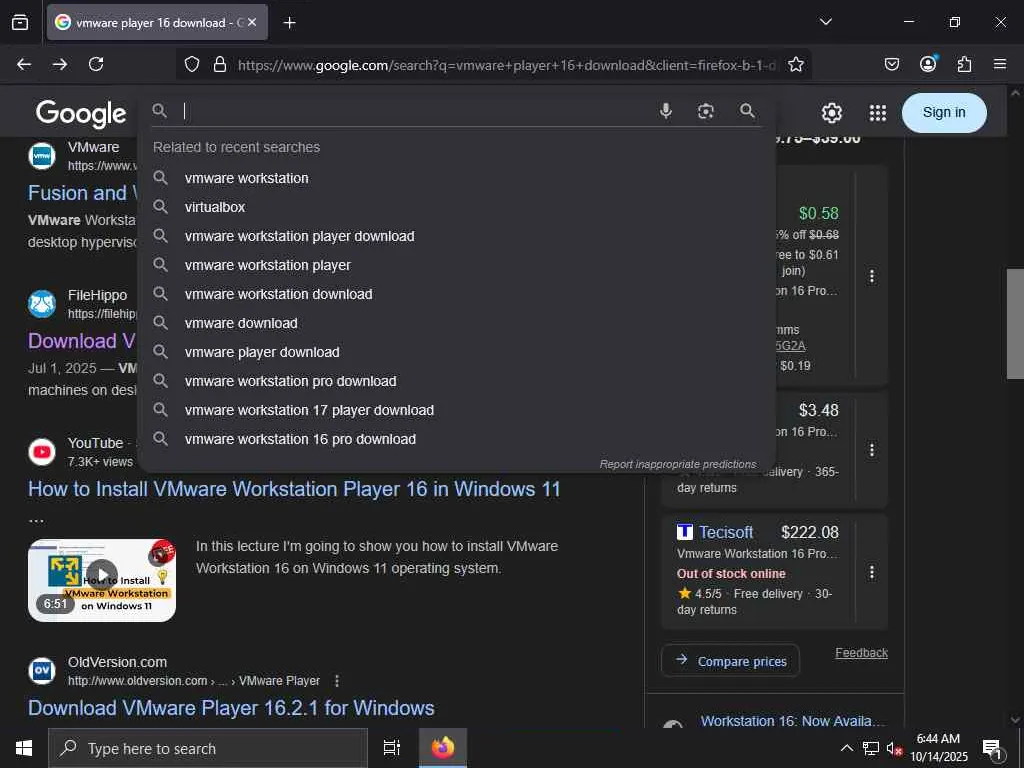Open the Google apps grid

(x=878, y=113)
